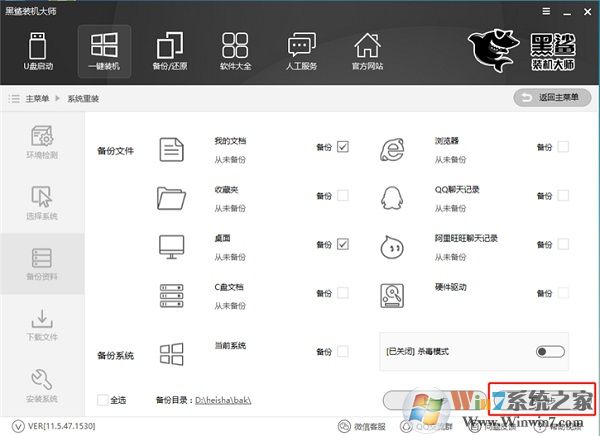Image resolution: width=600 pixels, height=436 pixels.
Task: Turn on the 杀毒模式 switch
Action: click(550, 351)
